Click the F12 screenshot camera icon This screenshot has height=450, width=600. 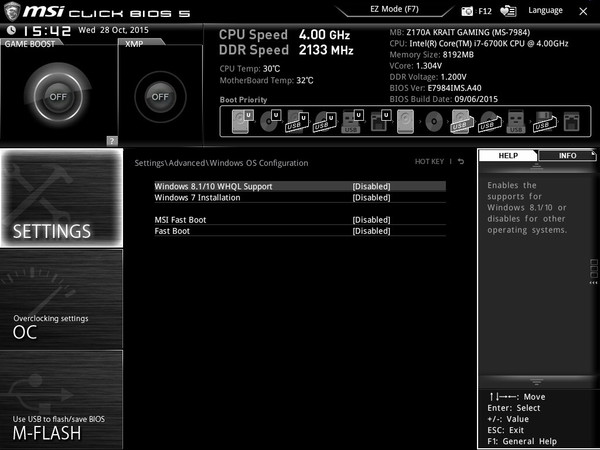point(467,11)
